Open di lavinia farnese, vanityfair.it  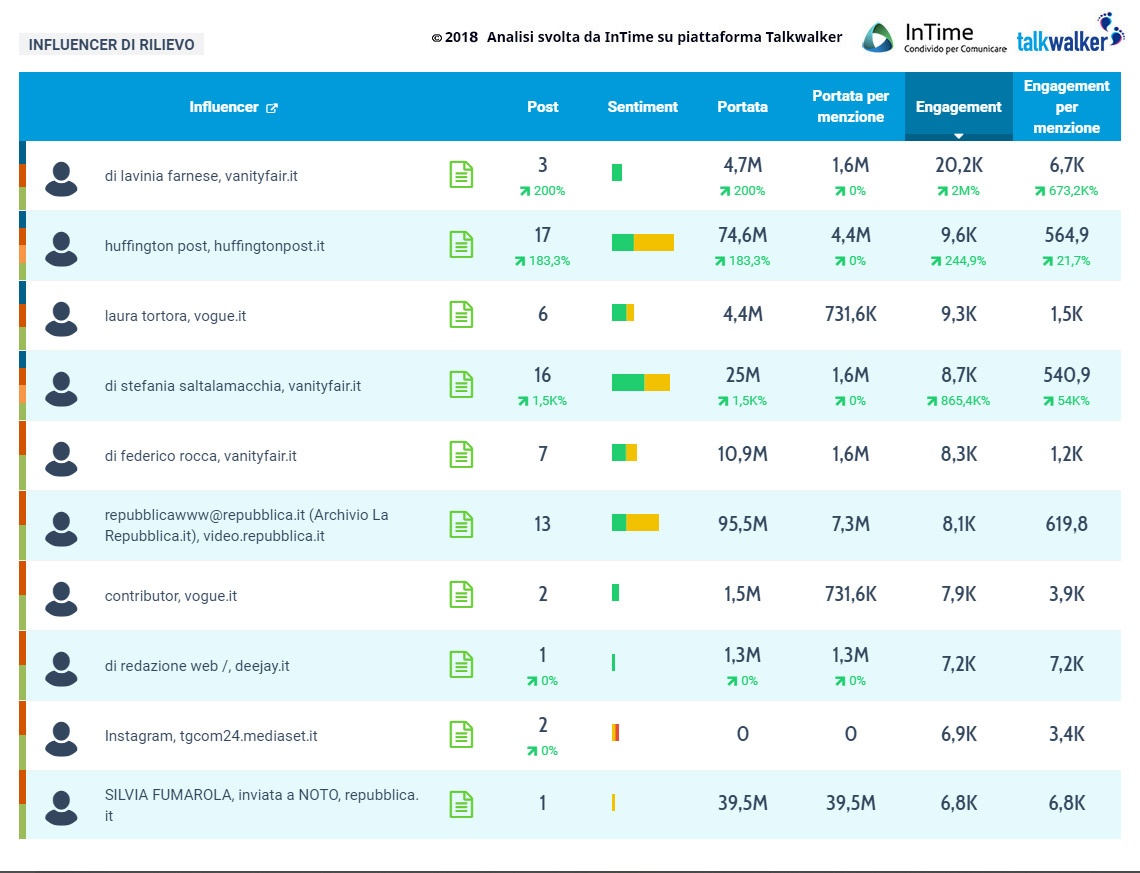point(201,176)
